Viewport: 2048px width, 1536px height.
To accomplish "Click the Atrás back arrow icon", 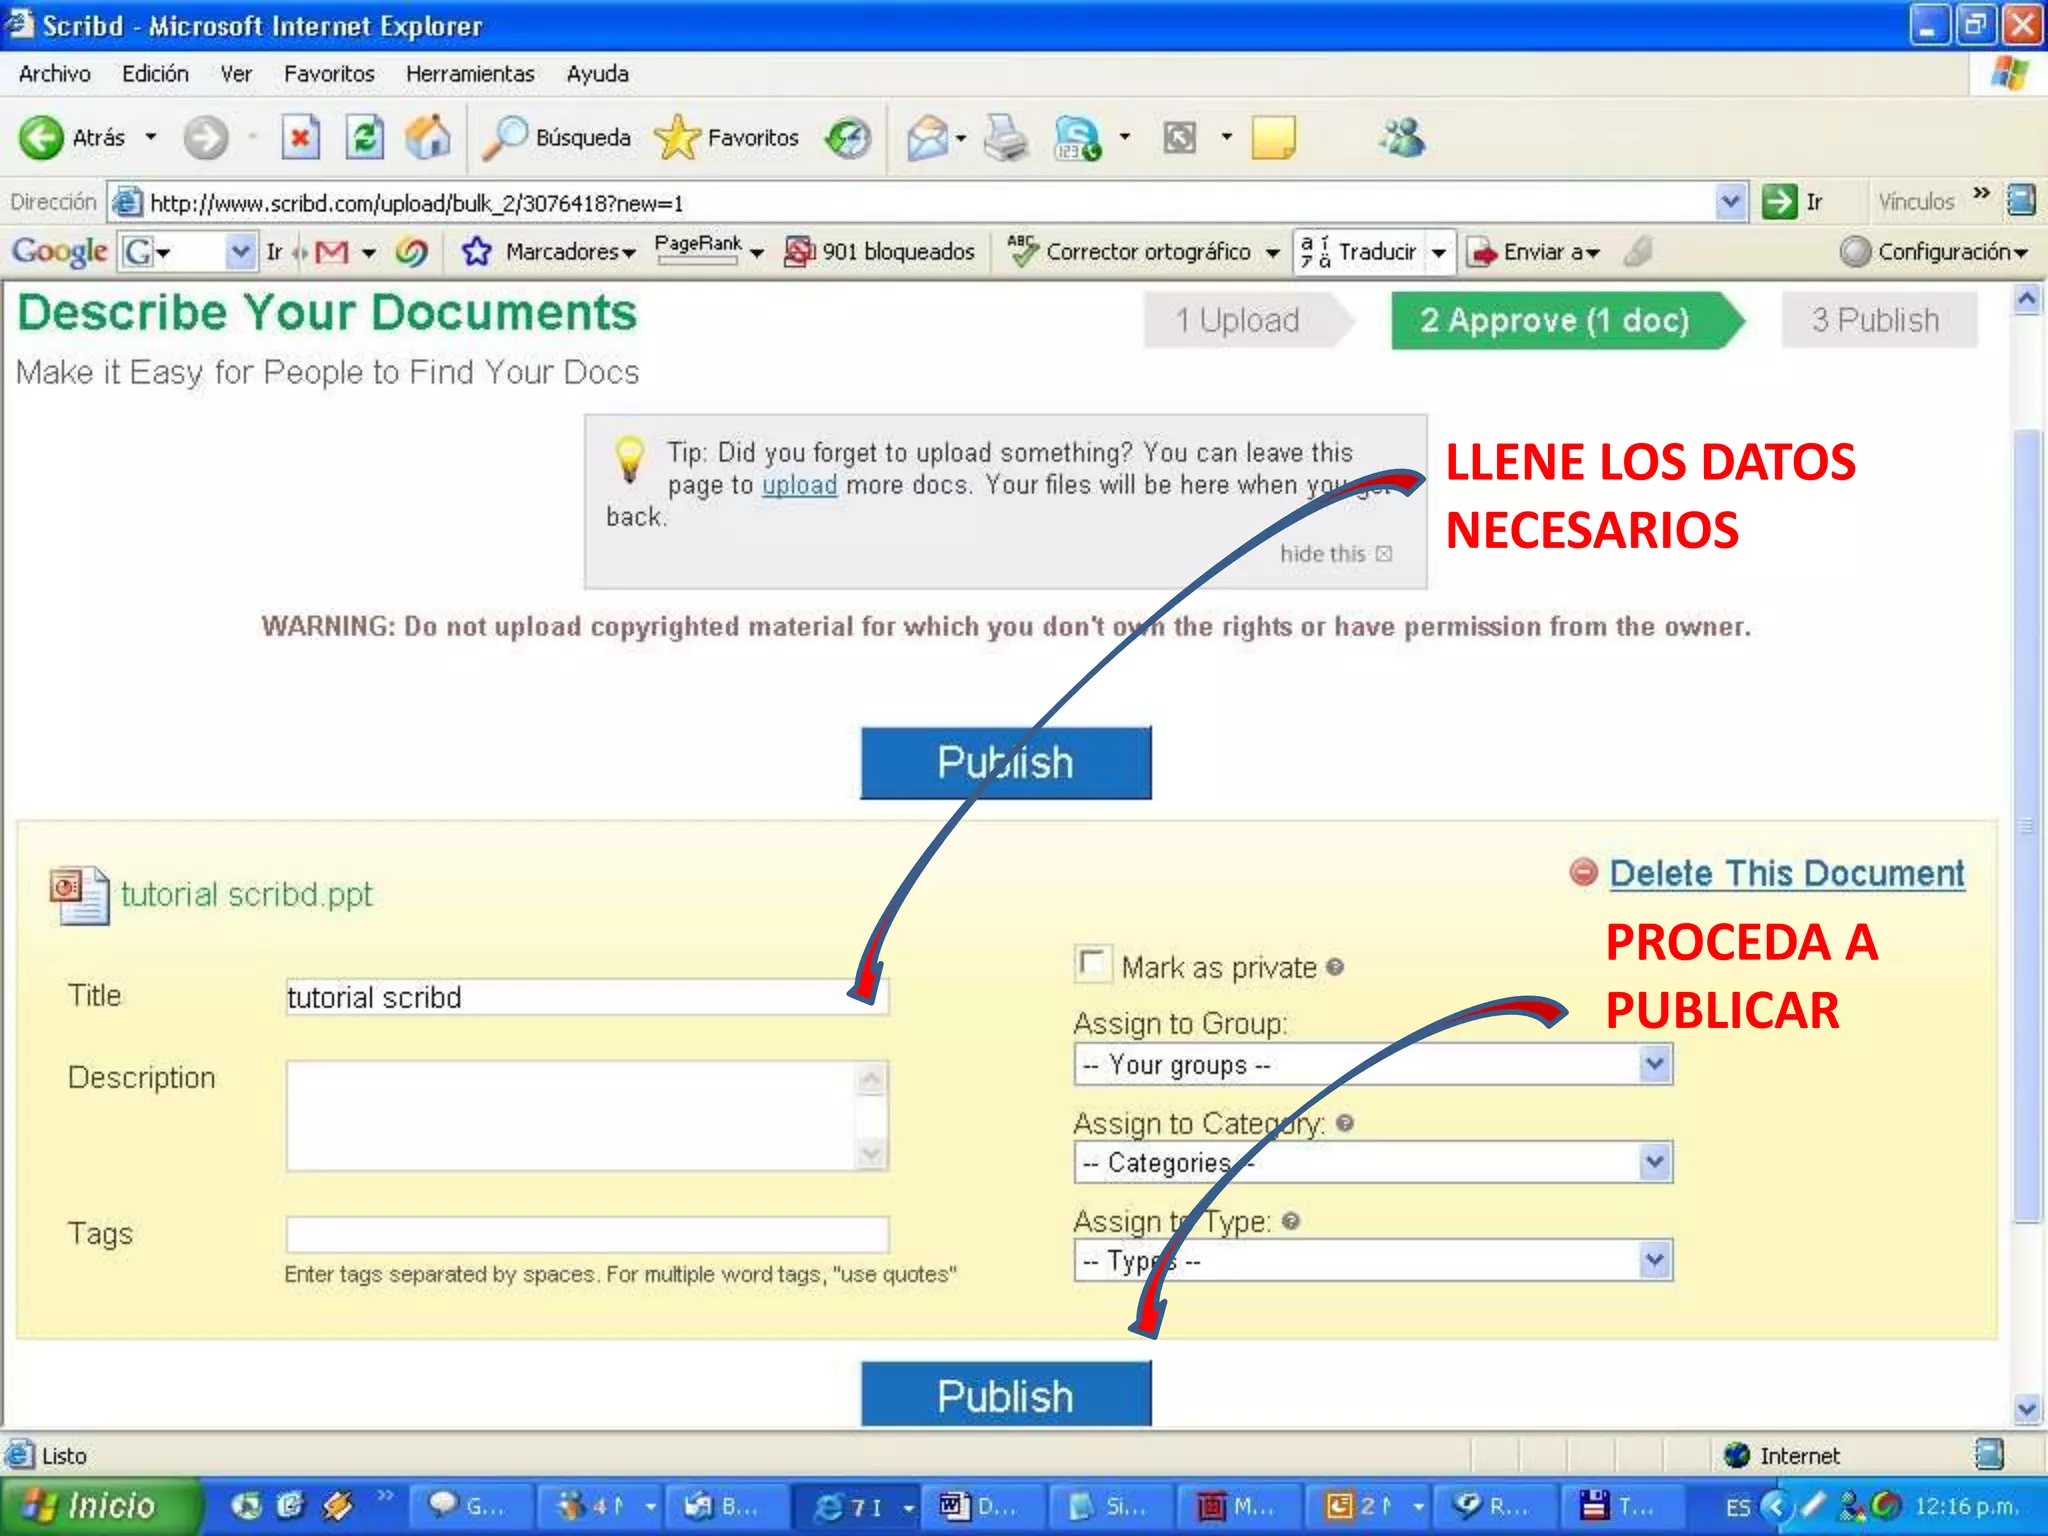I will [x=41, y=137].
